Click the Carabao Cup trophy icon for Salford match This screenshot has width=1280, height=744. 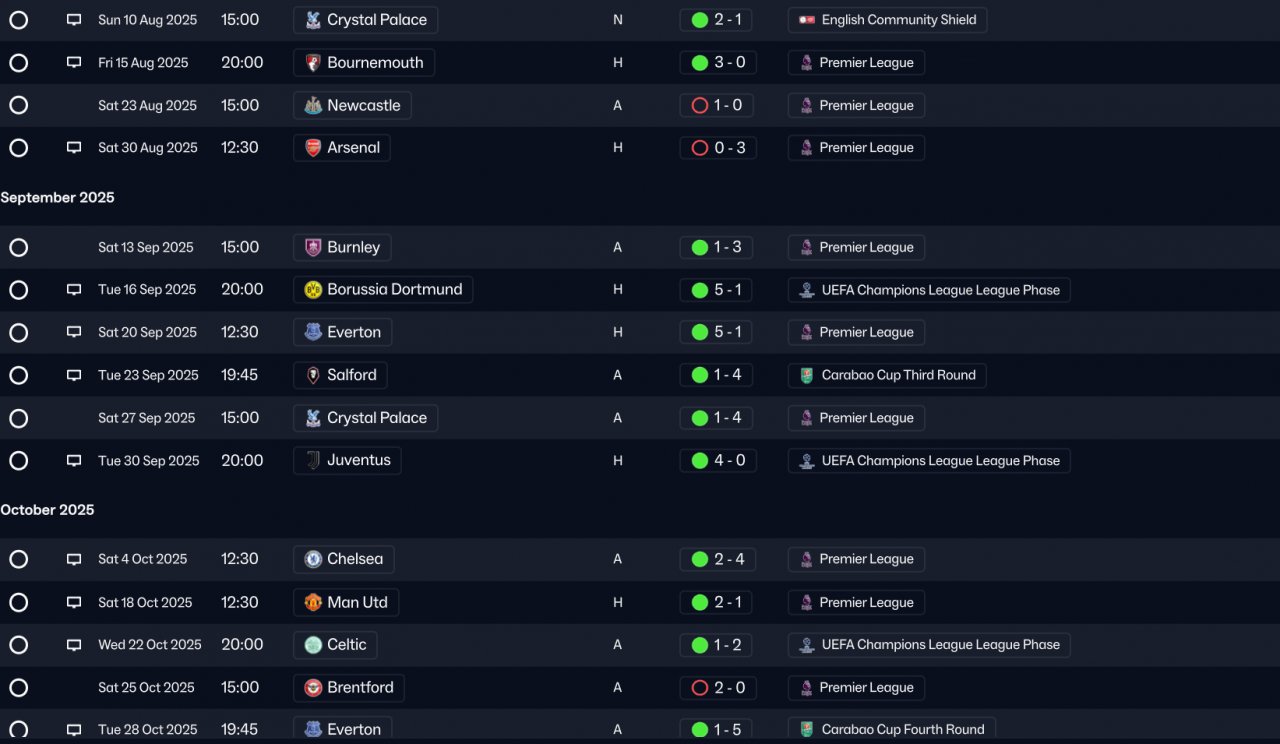[x=807, y=375]
